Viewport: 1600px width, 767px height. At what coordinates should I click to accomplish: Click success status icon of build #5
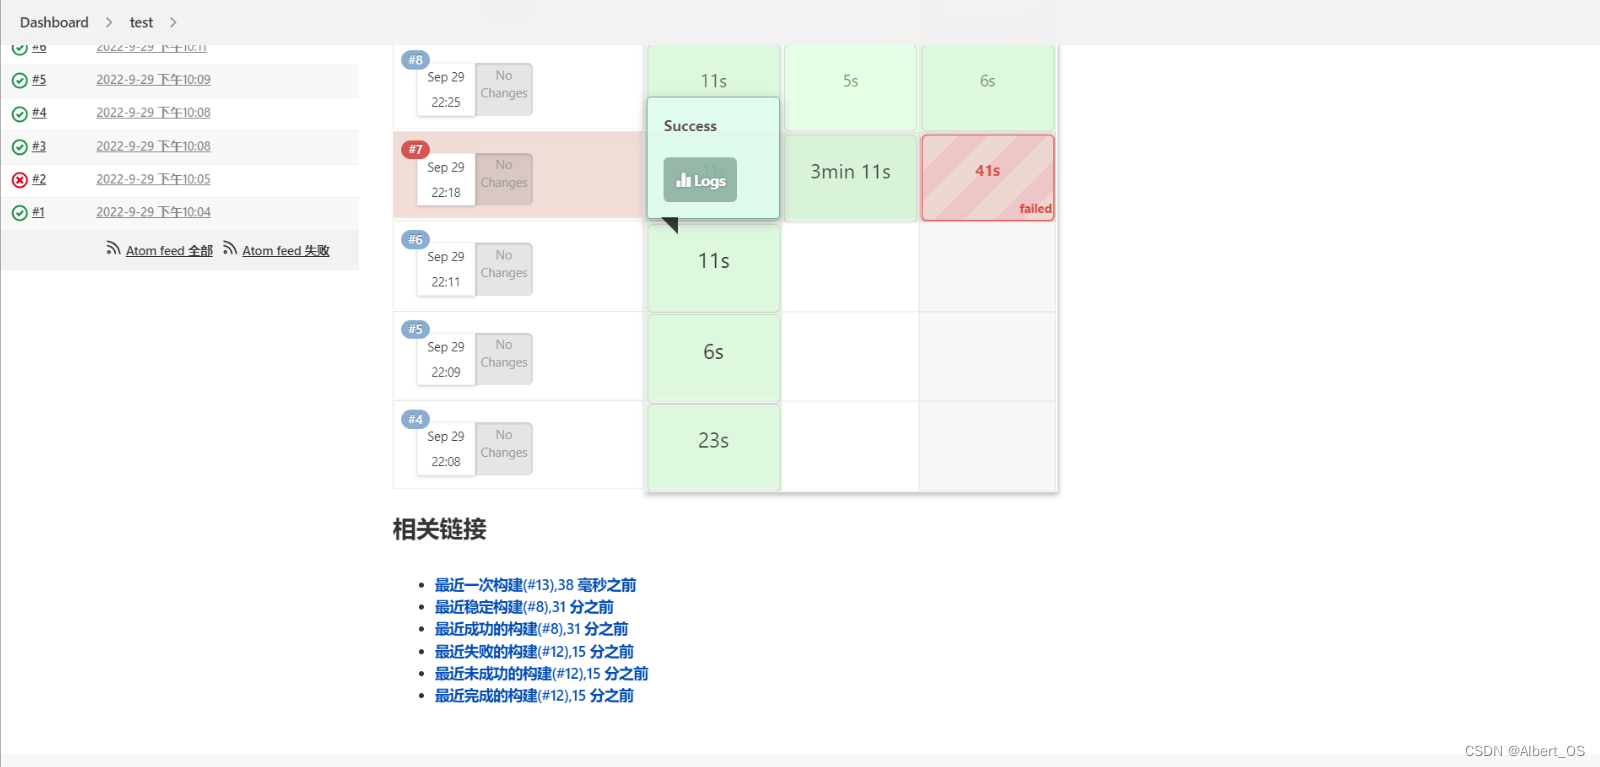tap(19, 80)
